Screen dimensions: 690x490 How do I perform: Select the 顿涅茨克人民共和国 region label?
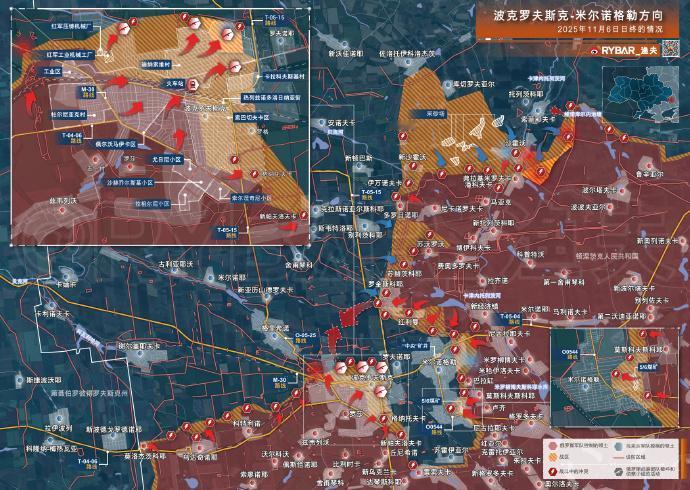(607, 255)
